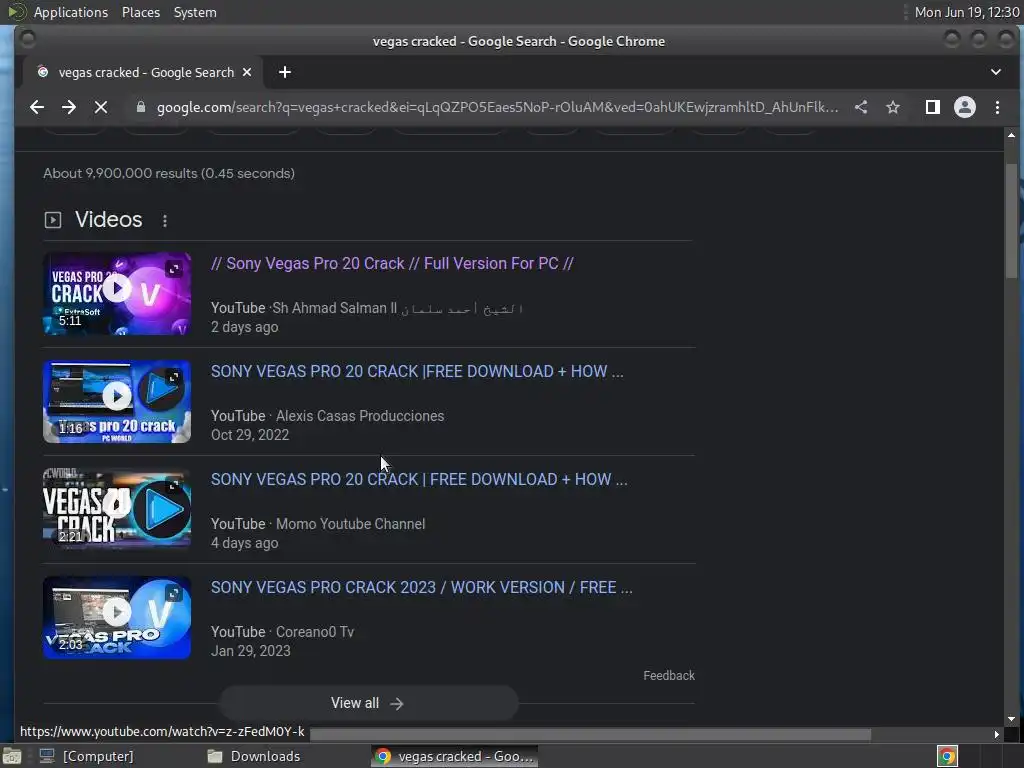Click the Videos section play icon

[x=53, y=220]
